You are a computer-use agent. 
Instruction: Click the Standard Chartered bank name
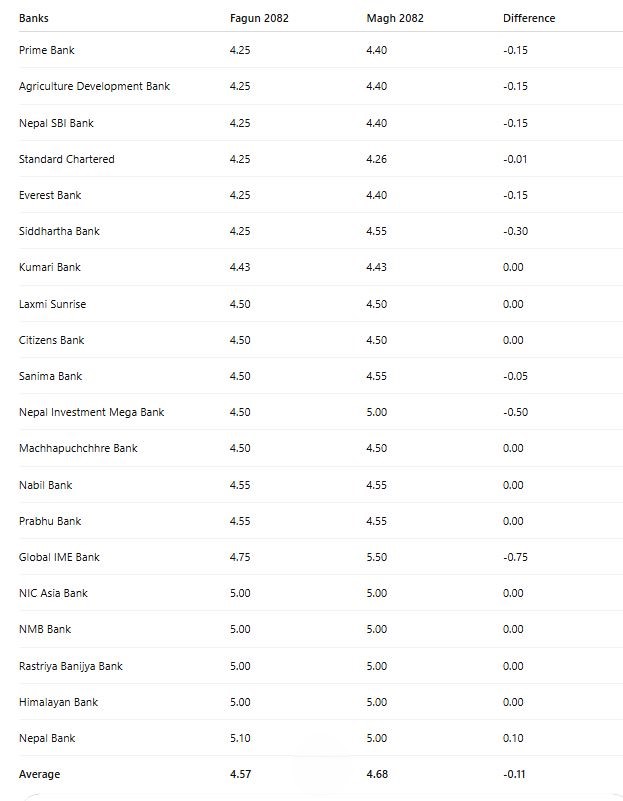66,159
